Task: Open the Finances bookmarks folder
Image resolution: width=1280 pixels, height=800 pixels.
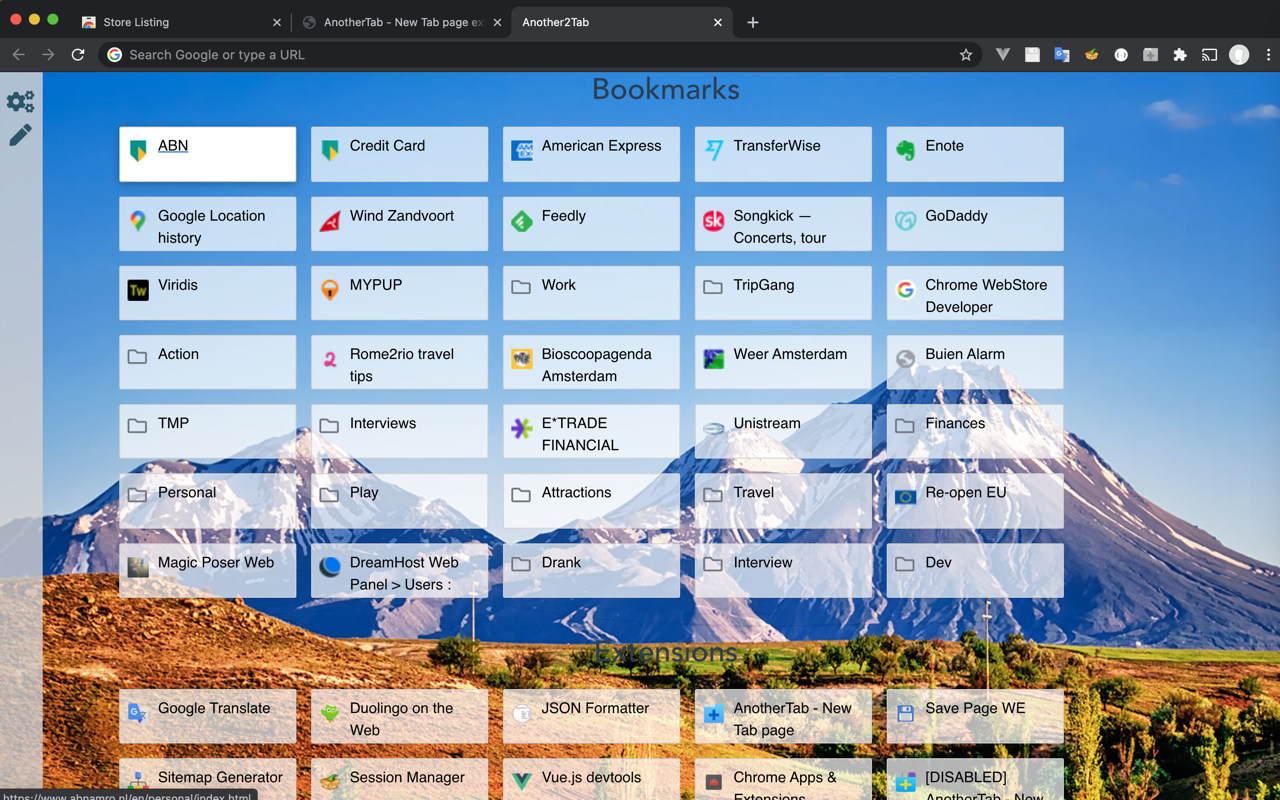Action: [x=975, y=430]
